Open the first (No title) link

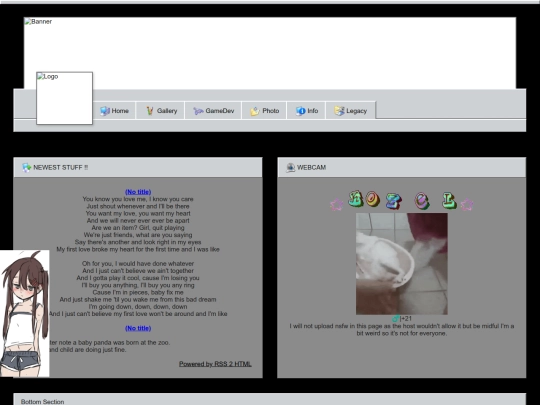138,192
